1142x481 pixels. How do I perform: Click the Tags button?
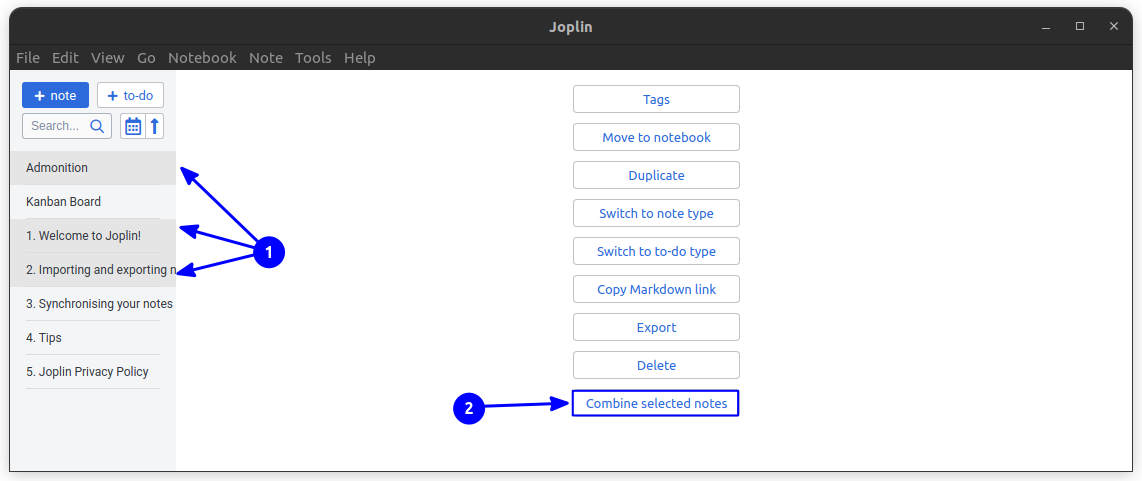[656, 99]
